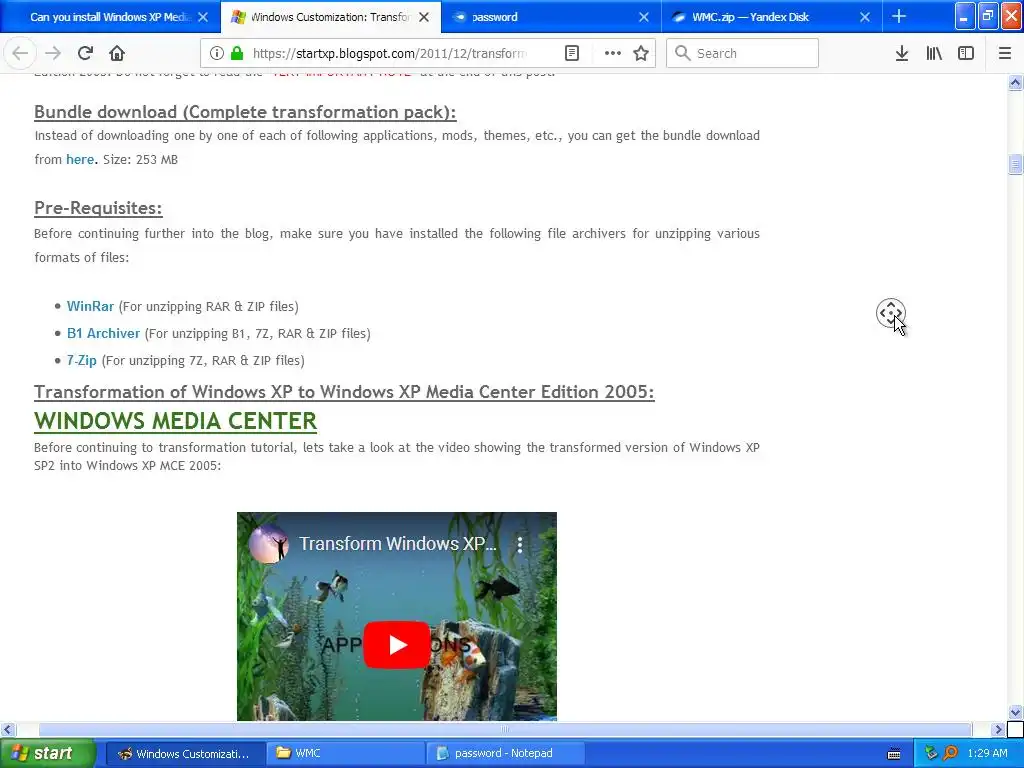The image size is (1024, 768).
Task: Go back to the previous page
Action: pyautogui.click(x=20, y=53)
